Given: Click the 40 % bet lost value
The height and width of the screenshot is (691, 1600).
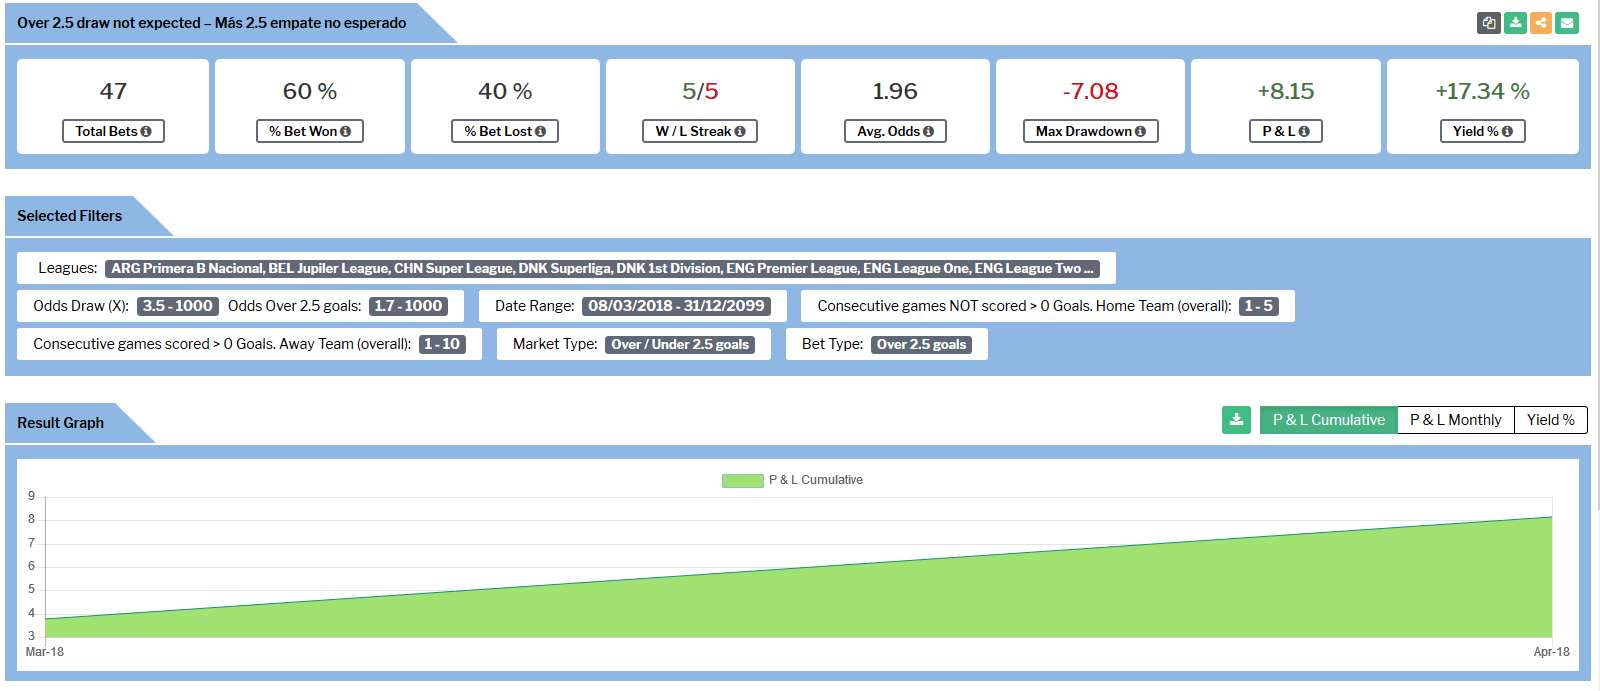Looking at the screenshot, I should coord(505,91).
